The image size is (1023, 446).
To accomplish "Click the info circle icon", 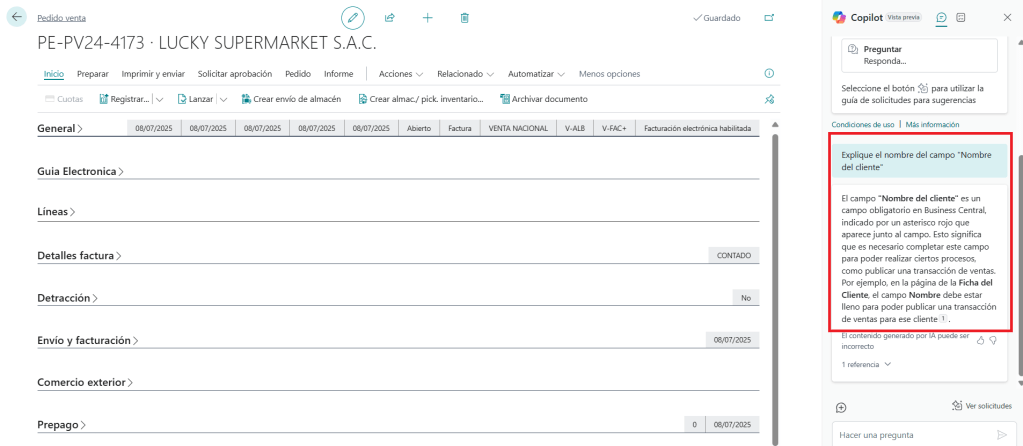I will tap(769, 74).
